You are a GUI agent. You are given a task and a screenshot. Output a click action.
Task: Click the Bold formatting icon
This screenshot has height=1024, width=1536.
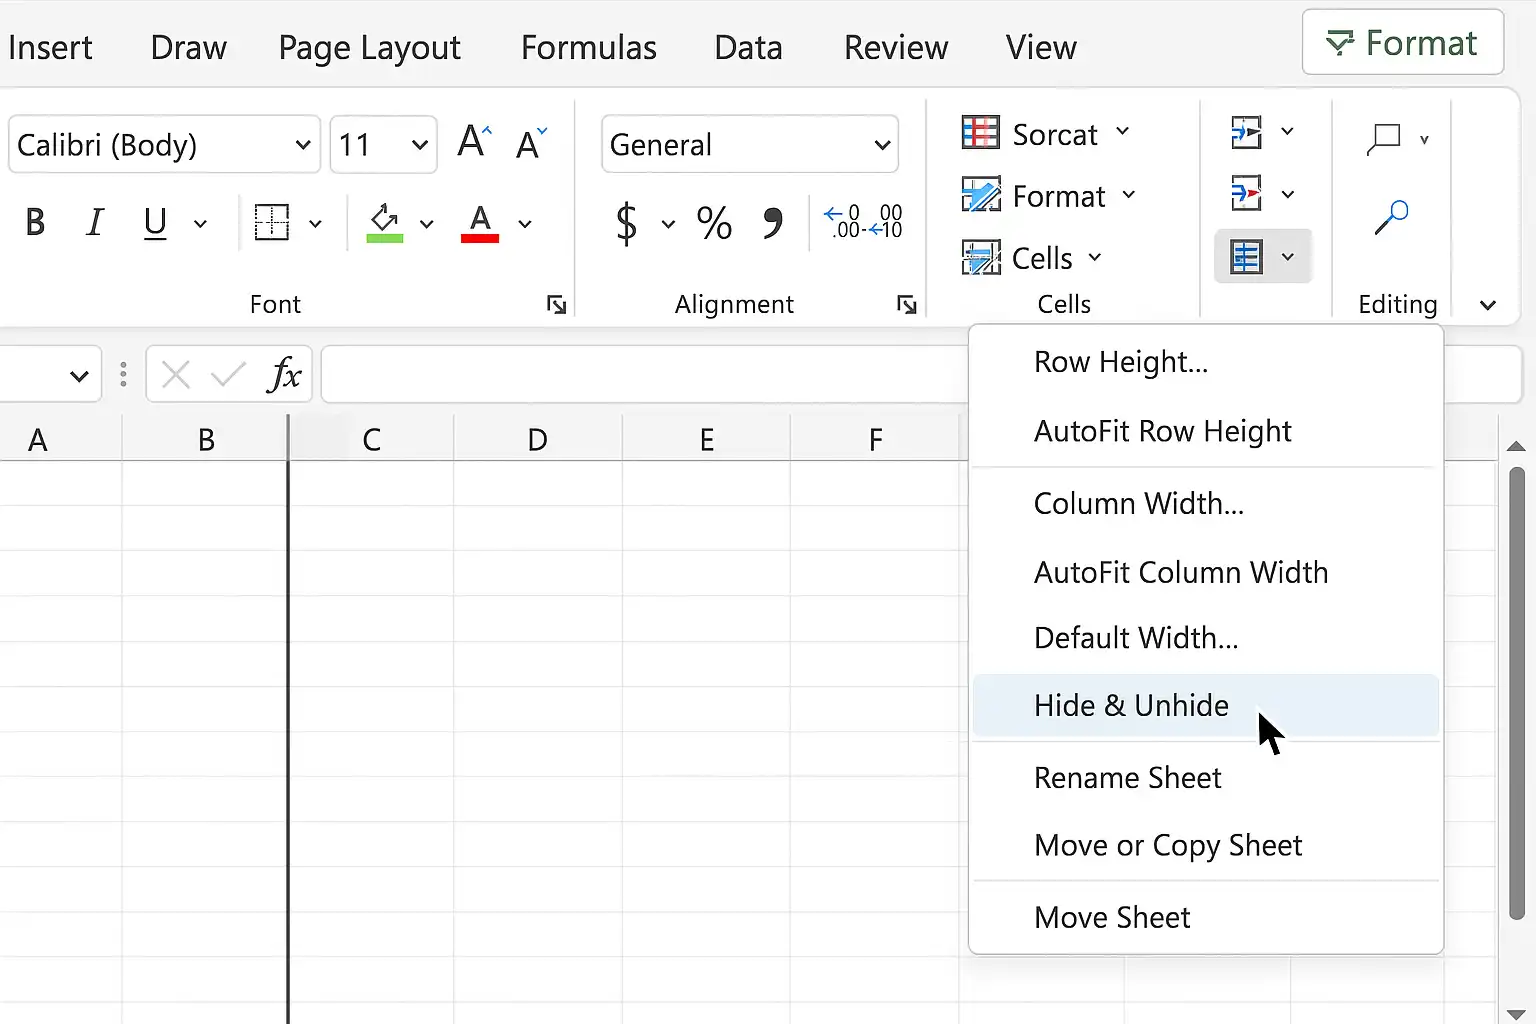35,222
